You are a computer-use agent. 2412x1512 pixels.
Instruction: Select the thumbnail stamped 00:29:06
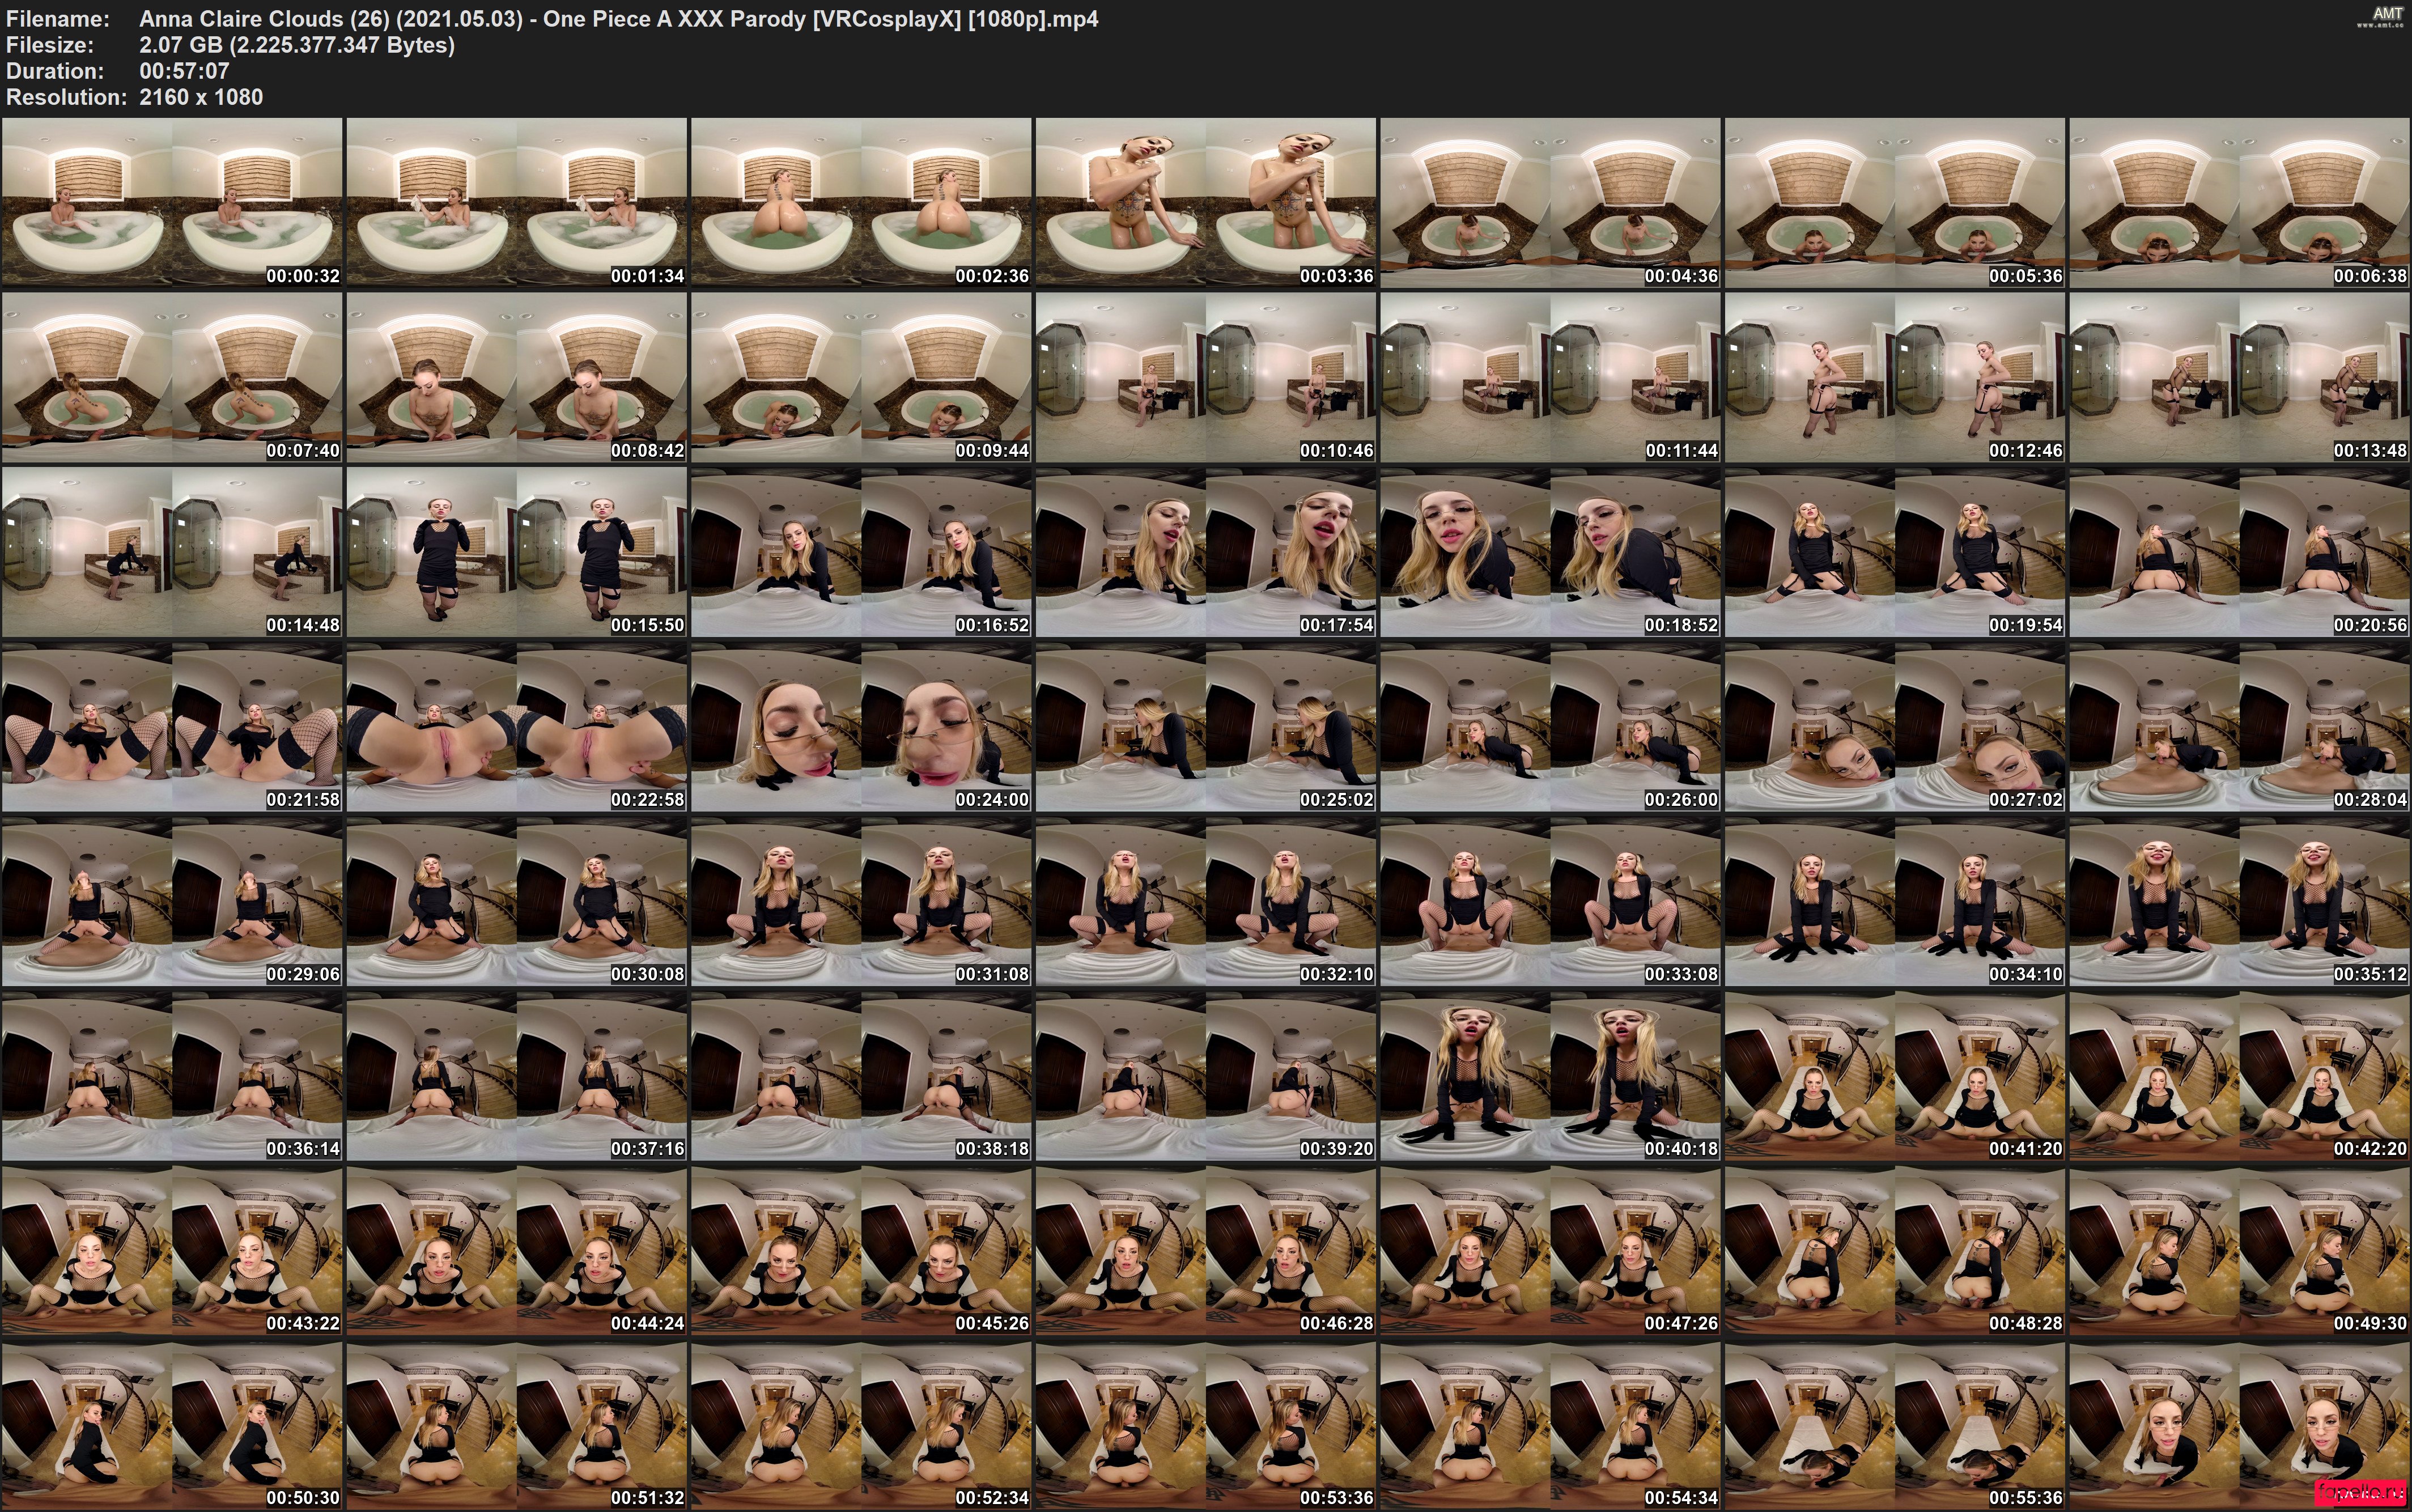coord(172,901)
